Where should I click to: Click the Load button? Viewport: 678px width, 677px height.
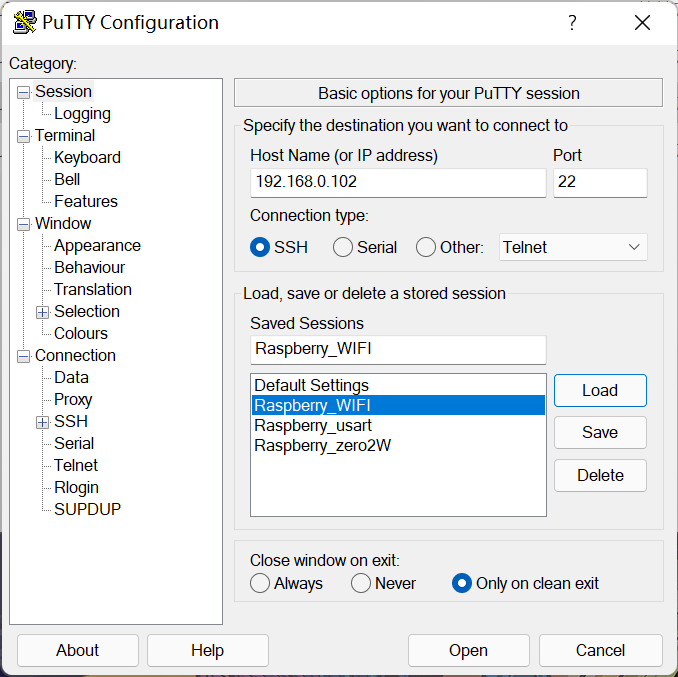pyautogui.click(x=600, y=390)
